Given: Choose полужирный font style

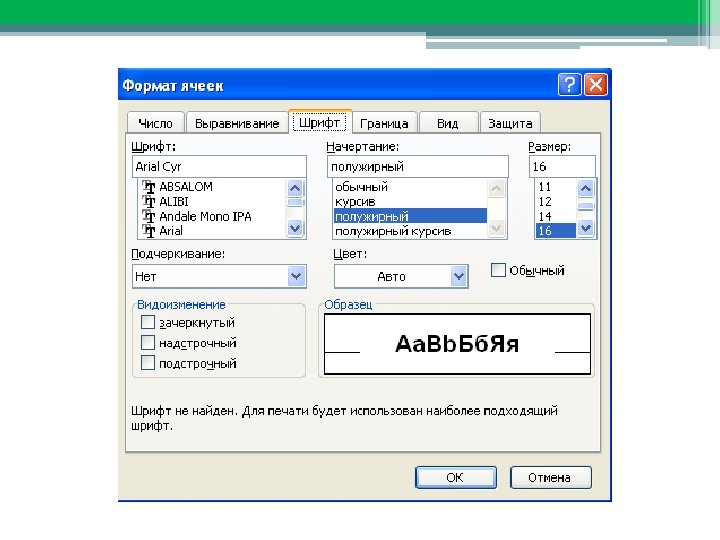Looking at the screenshot, I should pyautogui.click(x=410, y=216).
